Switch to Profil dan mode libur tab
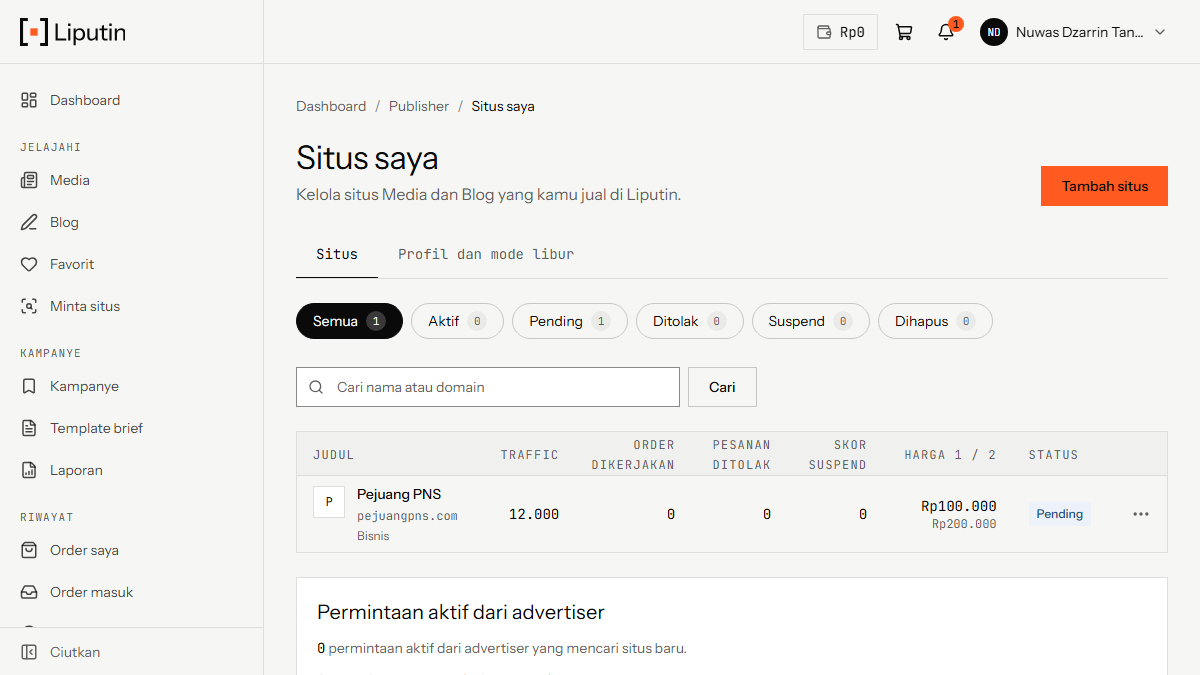The width and height of the screenshot is (1200, 675). click(x=486, y=254)
